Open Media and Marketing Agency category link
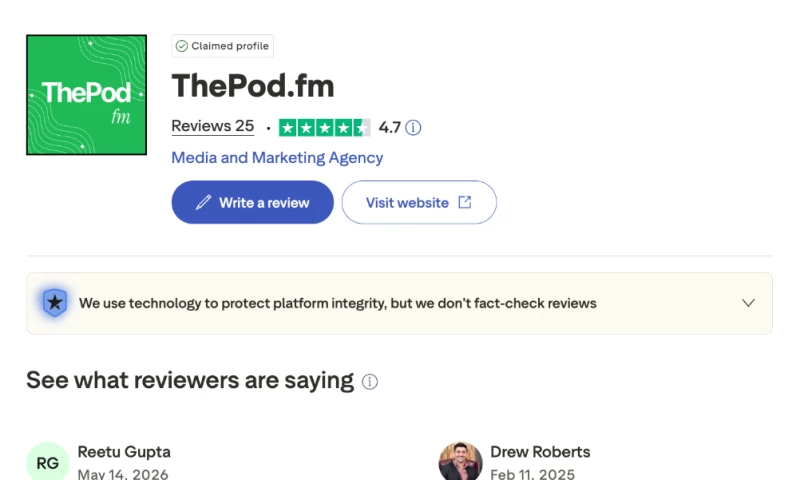The height and width of the screenshot is (480, 800). (277, 158)
